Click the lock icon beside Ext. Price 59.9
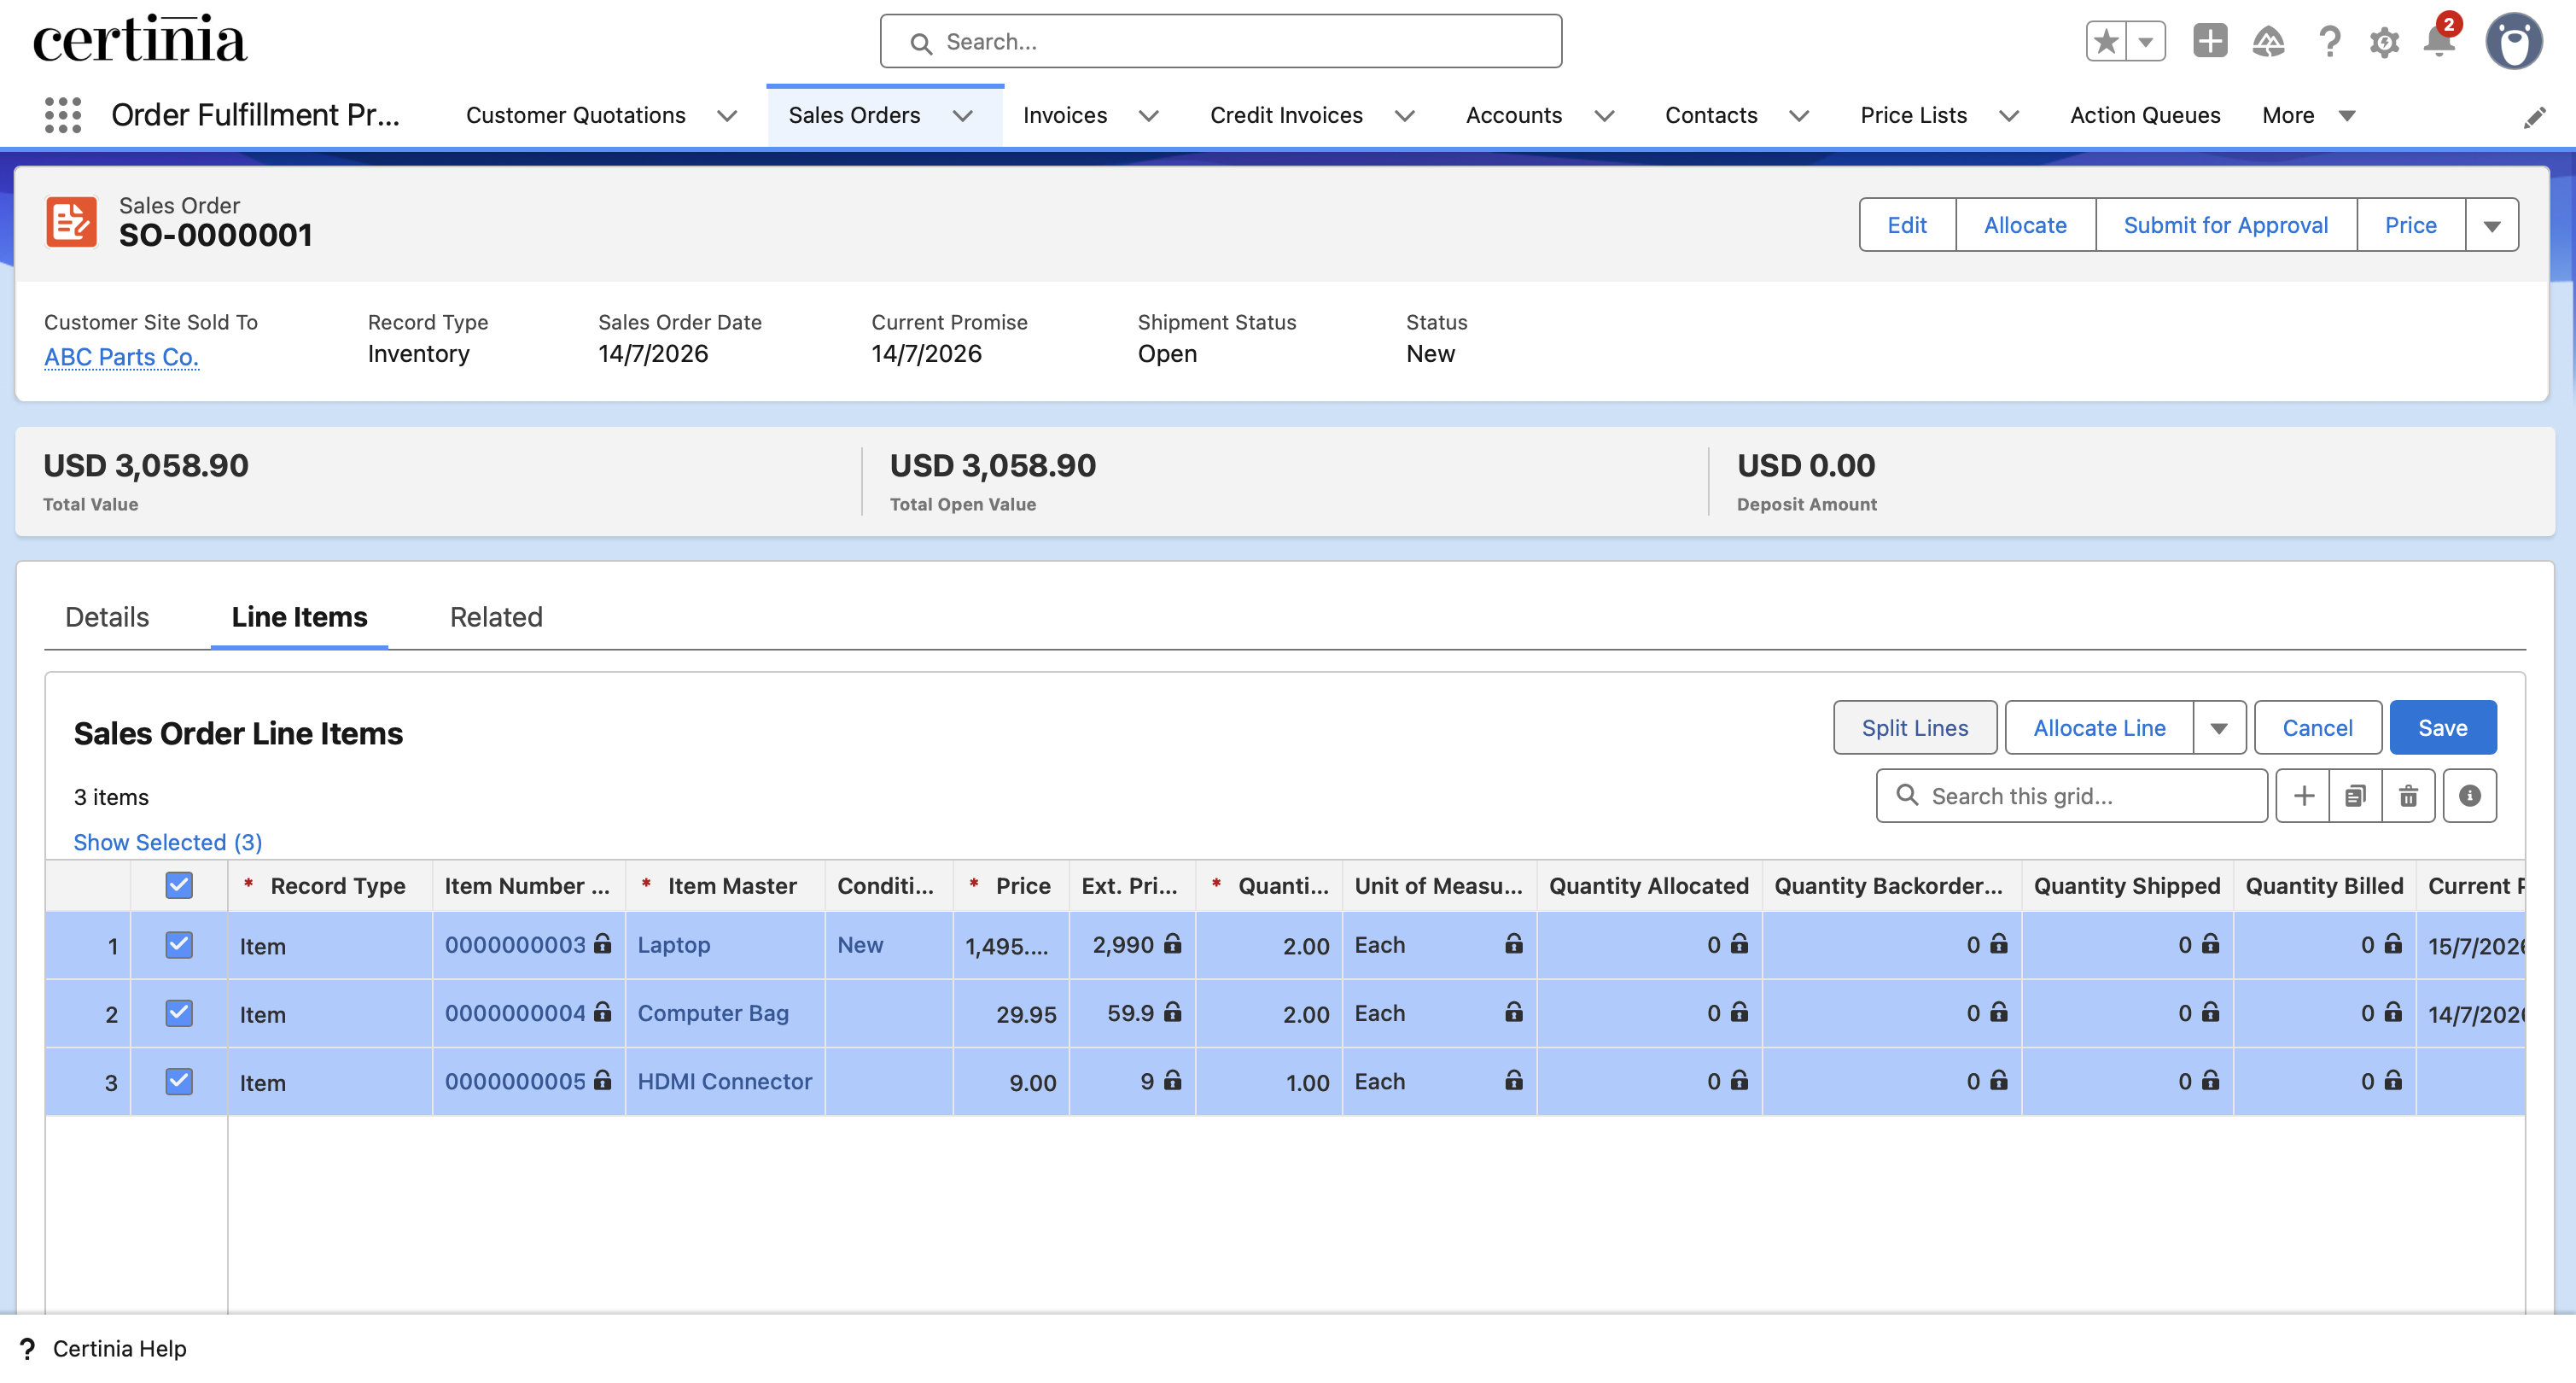 (1173, 1012)
